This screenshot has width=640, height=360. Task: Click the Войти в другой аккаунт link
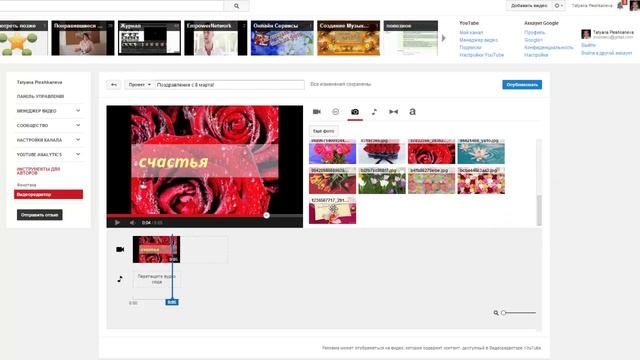pyautogui.click(x=607, y=53)
